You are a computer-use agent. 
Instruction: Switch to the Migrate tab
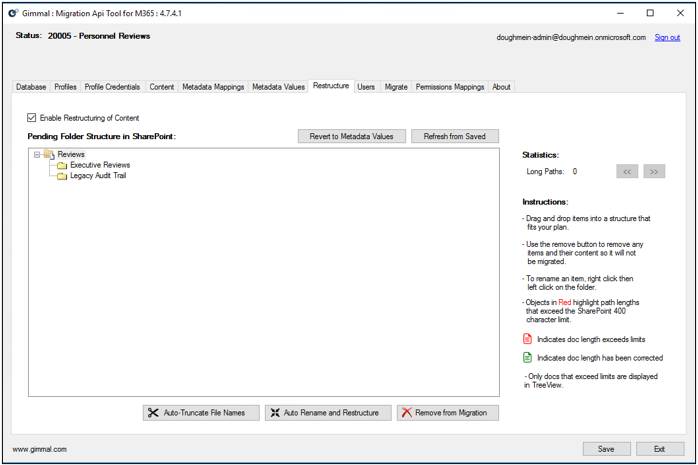tap(395, 87)
